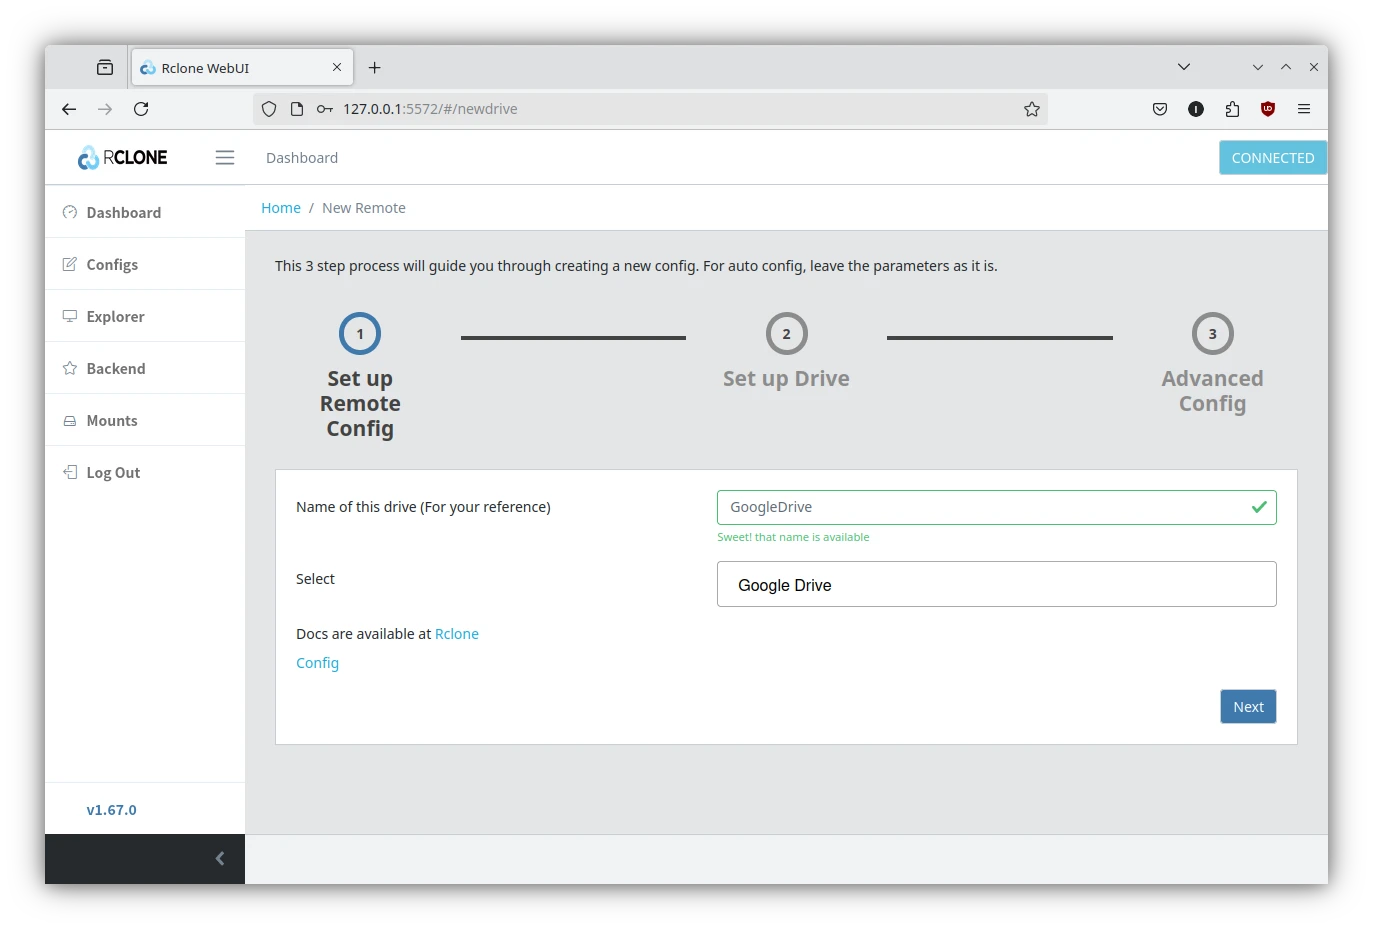Collapse sidebar using bottom chevron arrow
This screenshot has width=1373, height=929.
(x=220, y=859)
